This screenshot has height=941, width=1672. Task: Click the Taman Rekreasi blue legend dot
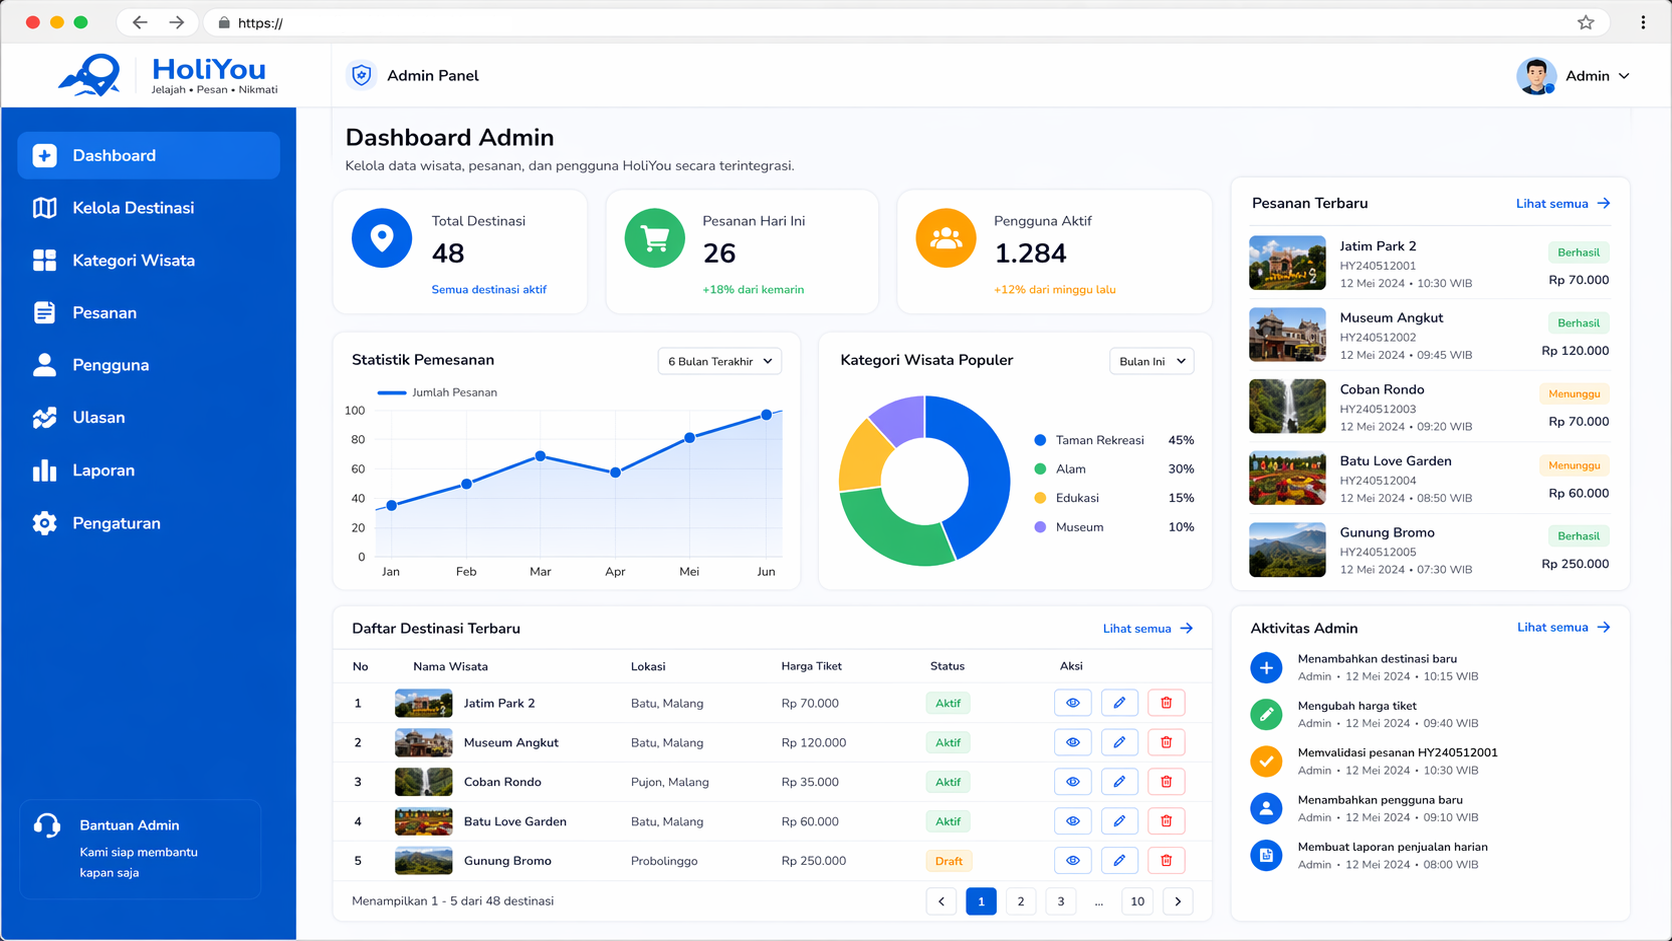coord(1040,440)
